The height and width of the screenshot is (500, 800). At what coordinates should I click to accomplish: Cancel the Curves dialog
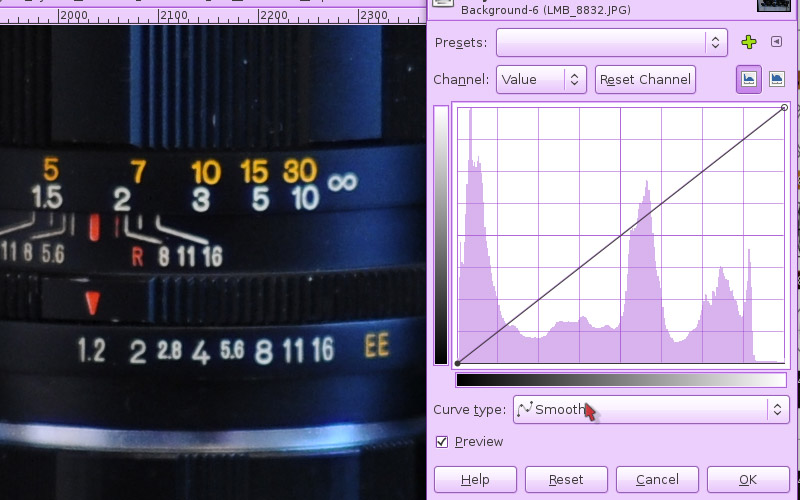657,479
